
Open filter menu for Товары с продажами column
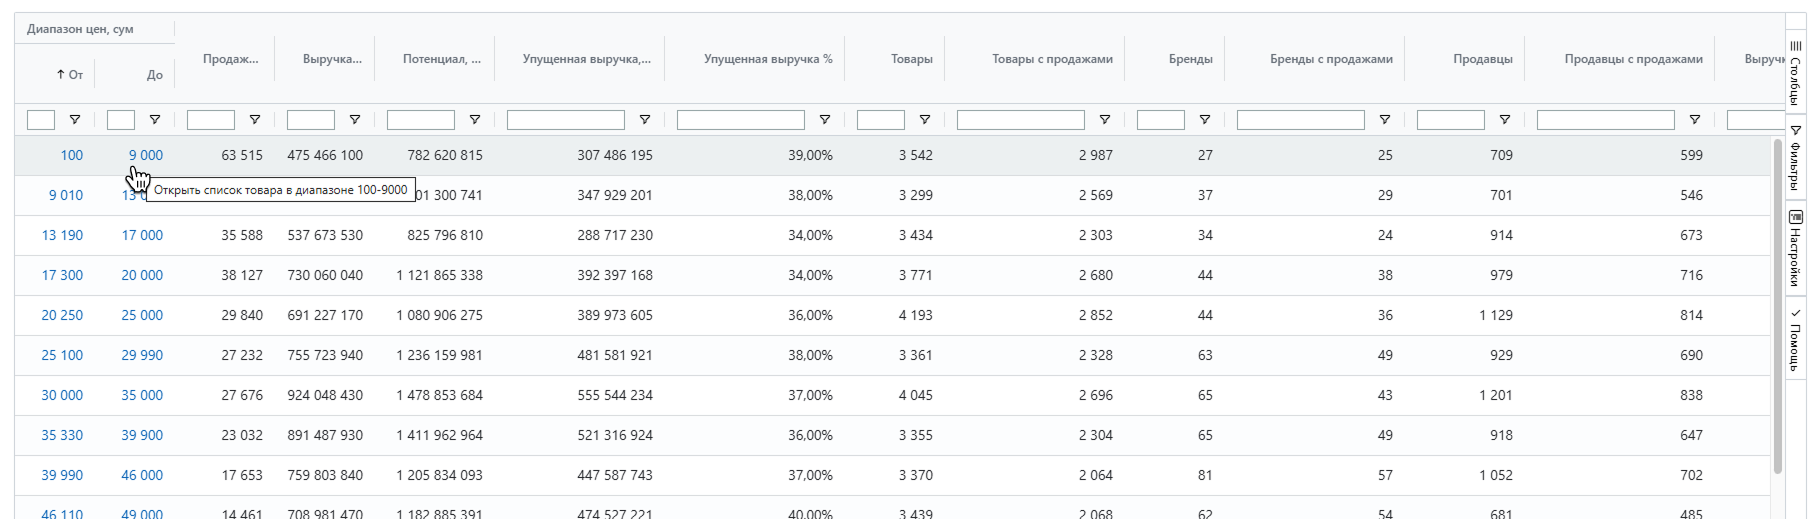[x=1105, y=120]
